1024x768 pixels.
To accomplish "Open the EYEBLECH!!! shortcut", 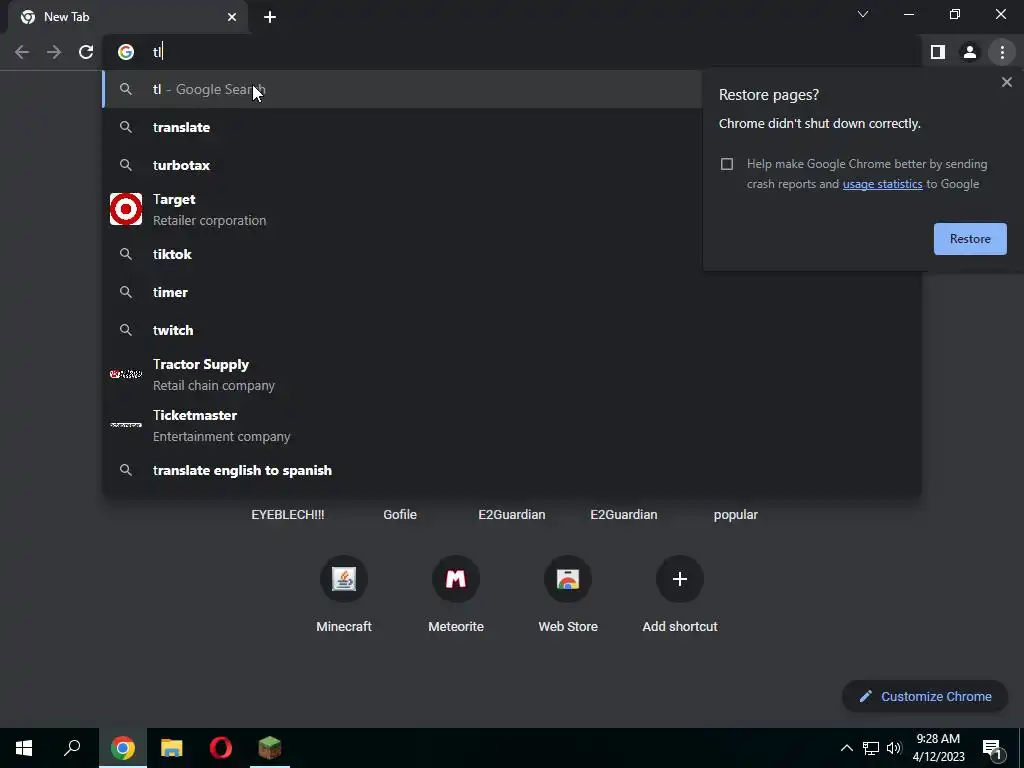I will point(287,515).
